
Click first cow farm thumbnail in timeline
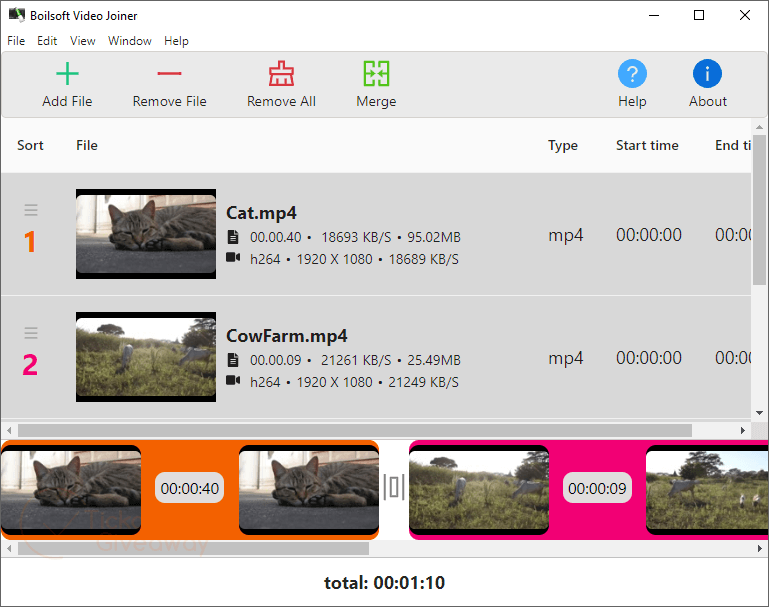[479, 490]
